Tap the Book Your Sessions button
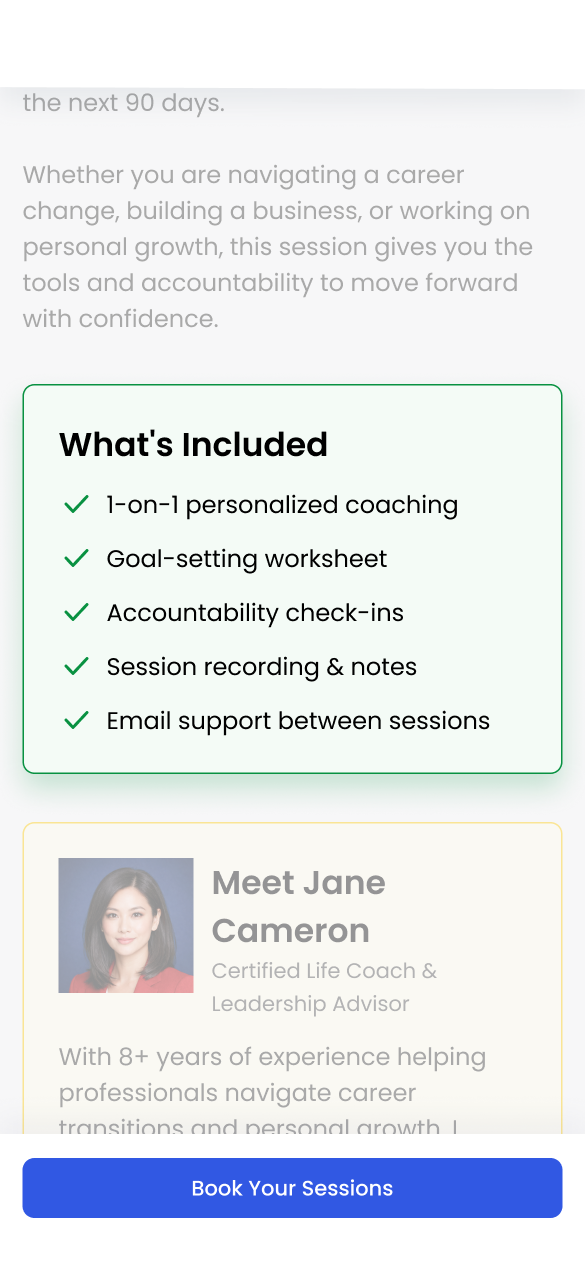The height and width of the screenshot is (1266, 585). click(x=292, y=1188)
